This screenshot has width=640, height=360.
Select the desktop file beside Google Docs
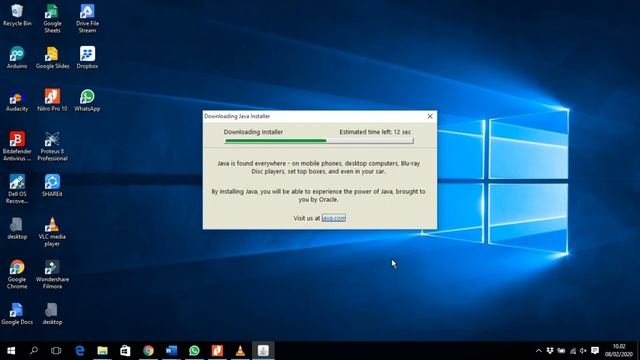(x=52, y=314)
